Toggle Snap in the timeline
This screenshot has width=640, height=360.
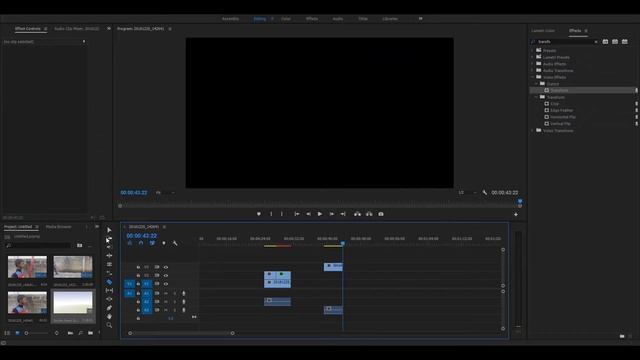(141, 243)
